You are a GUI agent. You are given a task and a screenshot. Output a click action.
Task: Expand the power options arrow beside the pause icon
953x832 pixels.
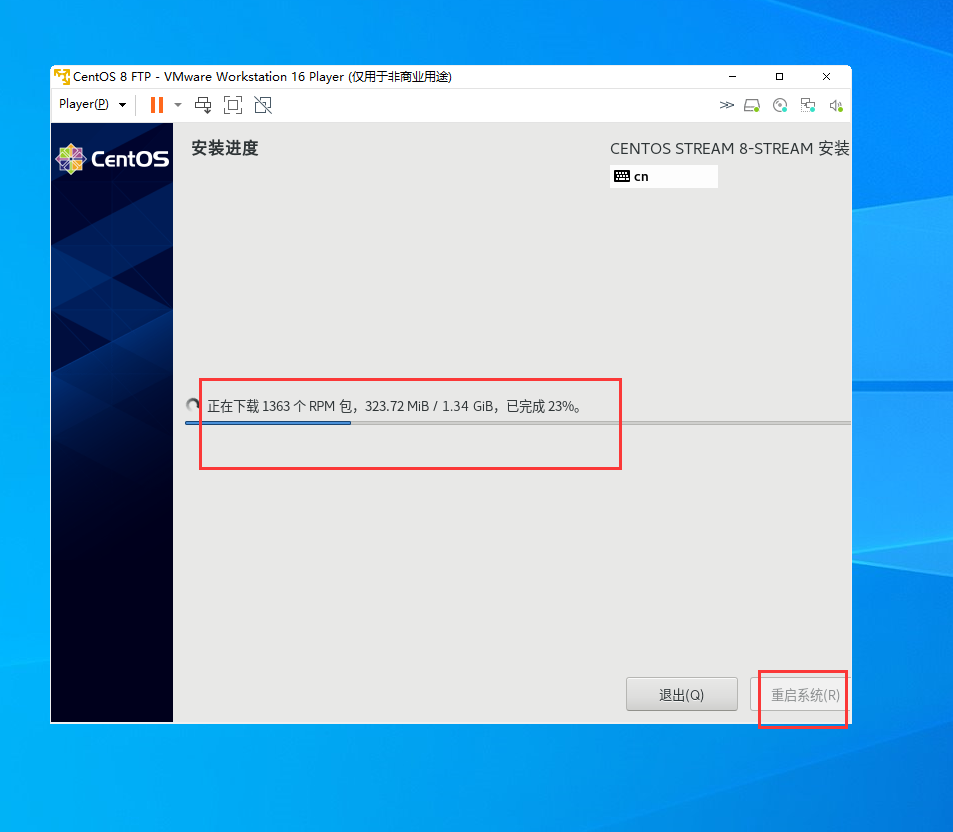(x=178, y=105)
